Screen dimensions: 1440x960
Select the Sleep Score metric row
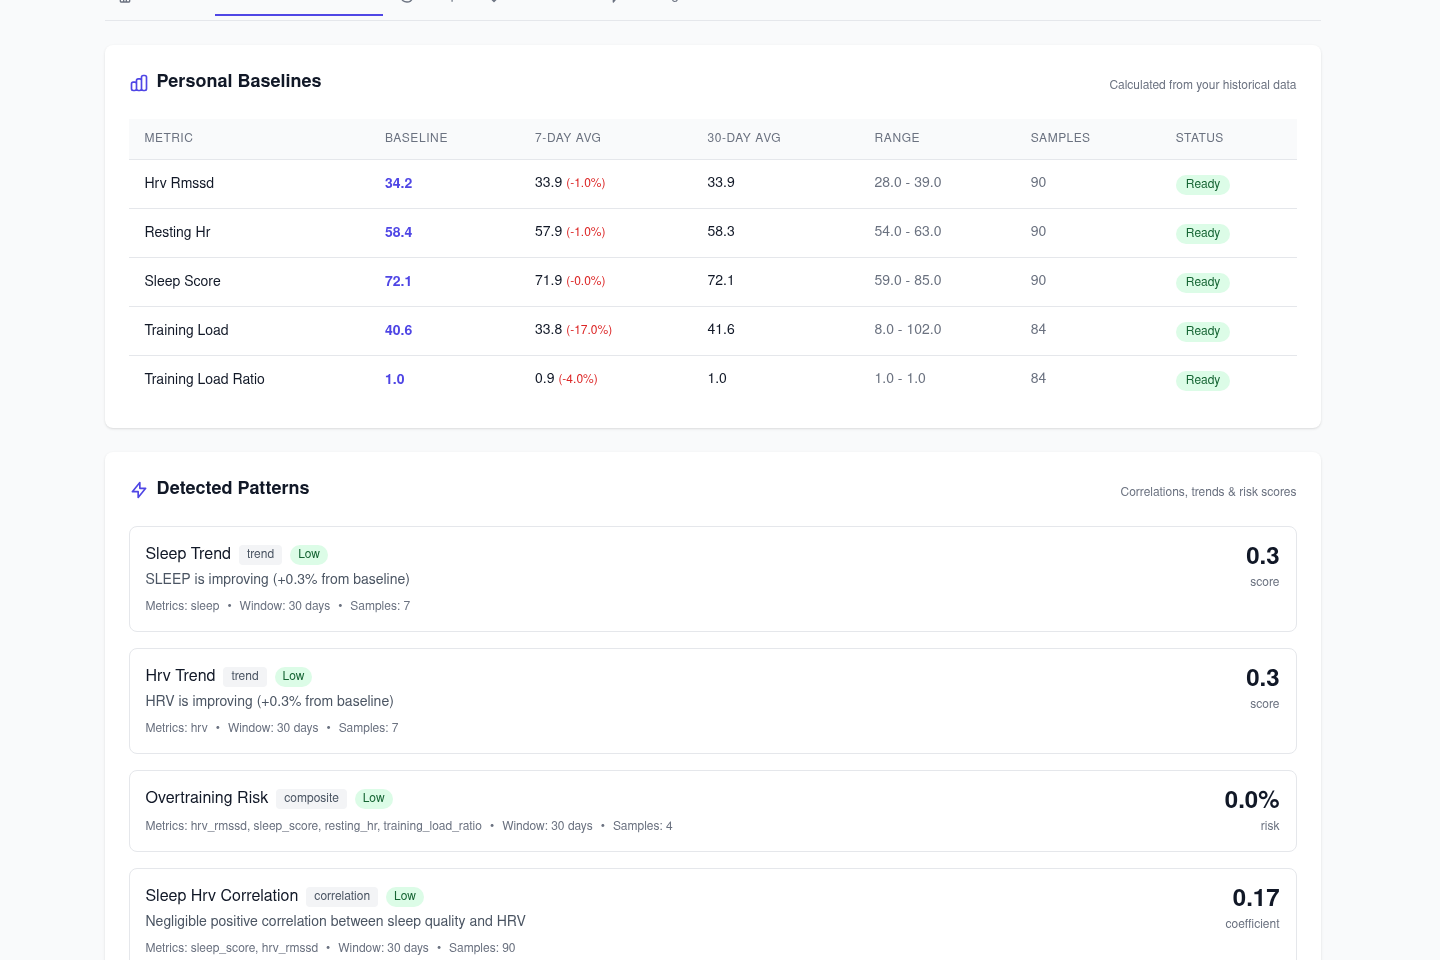pyautogui.click(x=713, y=282)
